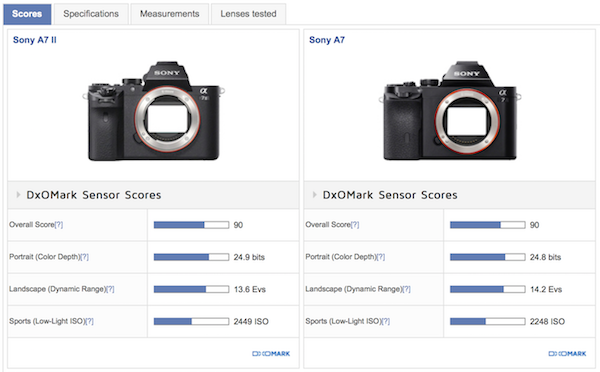Open Landscape Dynamic Range help [?] for Sony A7 II
Image resolution: width=600 pixels, height=372 pixels.
coord(110,289)
